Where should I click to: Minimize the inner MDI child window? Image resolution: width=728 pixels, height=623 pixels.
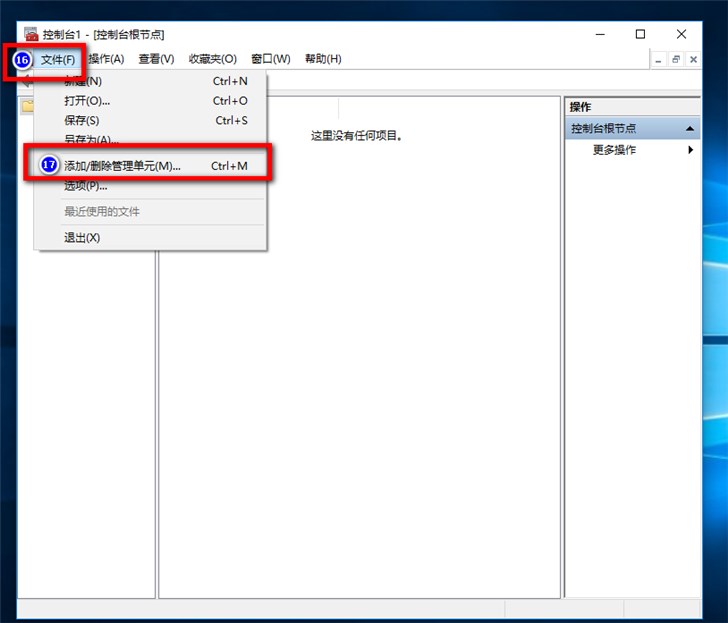click(x=658, y=60)
